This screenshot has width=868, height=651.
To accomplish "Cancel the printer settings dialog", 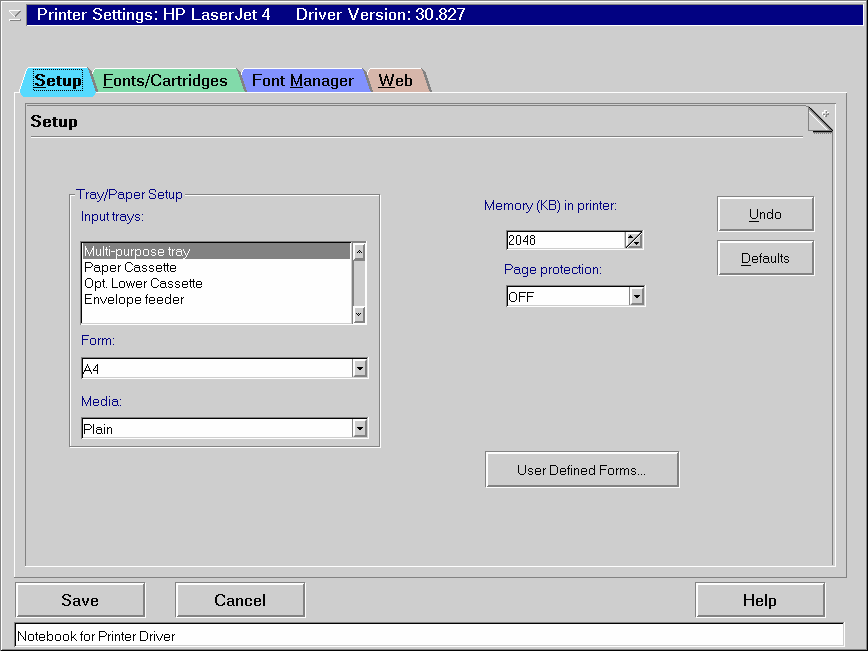I will 240,600.
